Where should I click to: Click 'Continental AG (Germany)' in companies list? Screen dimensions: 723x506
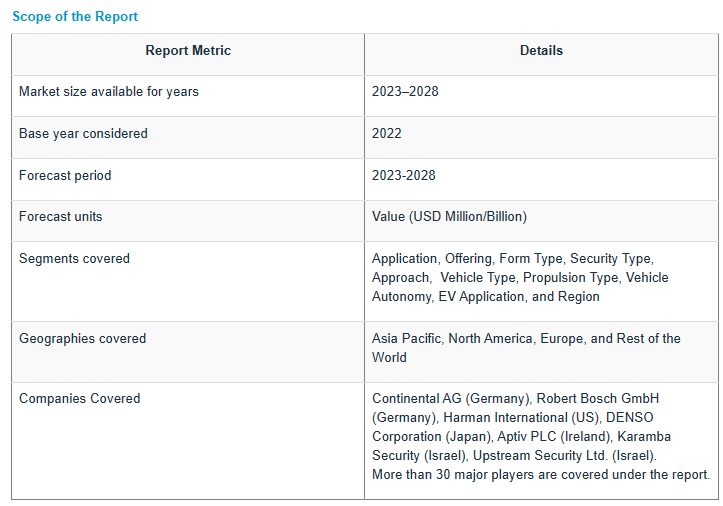pos(450,399)
